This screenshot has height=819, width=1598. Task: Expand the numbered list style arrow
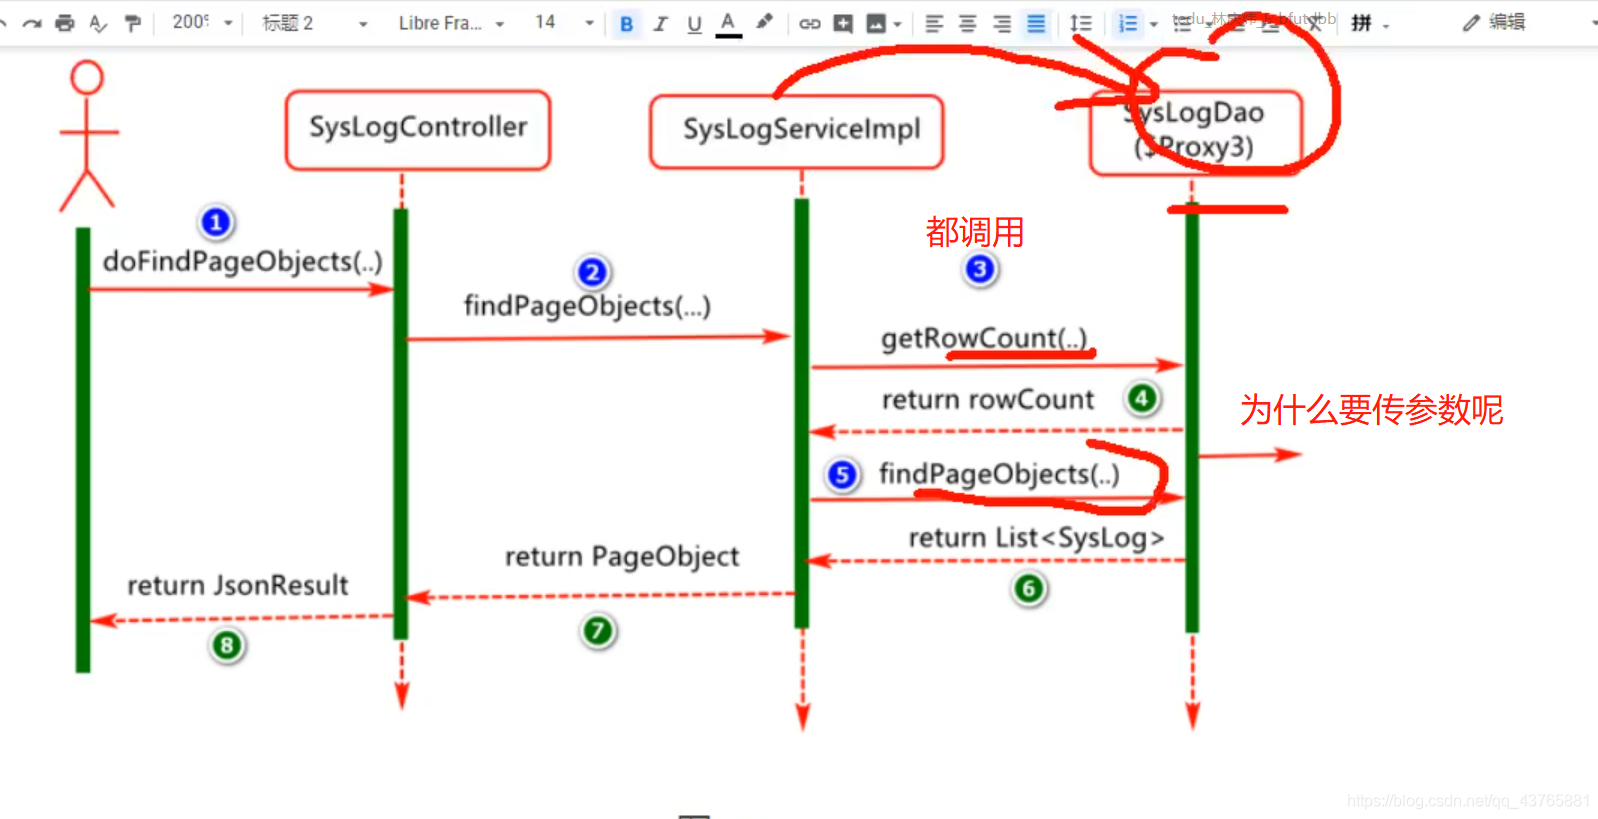click(x=1153, y=24)
